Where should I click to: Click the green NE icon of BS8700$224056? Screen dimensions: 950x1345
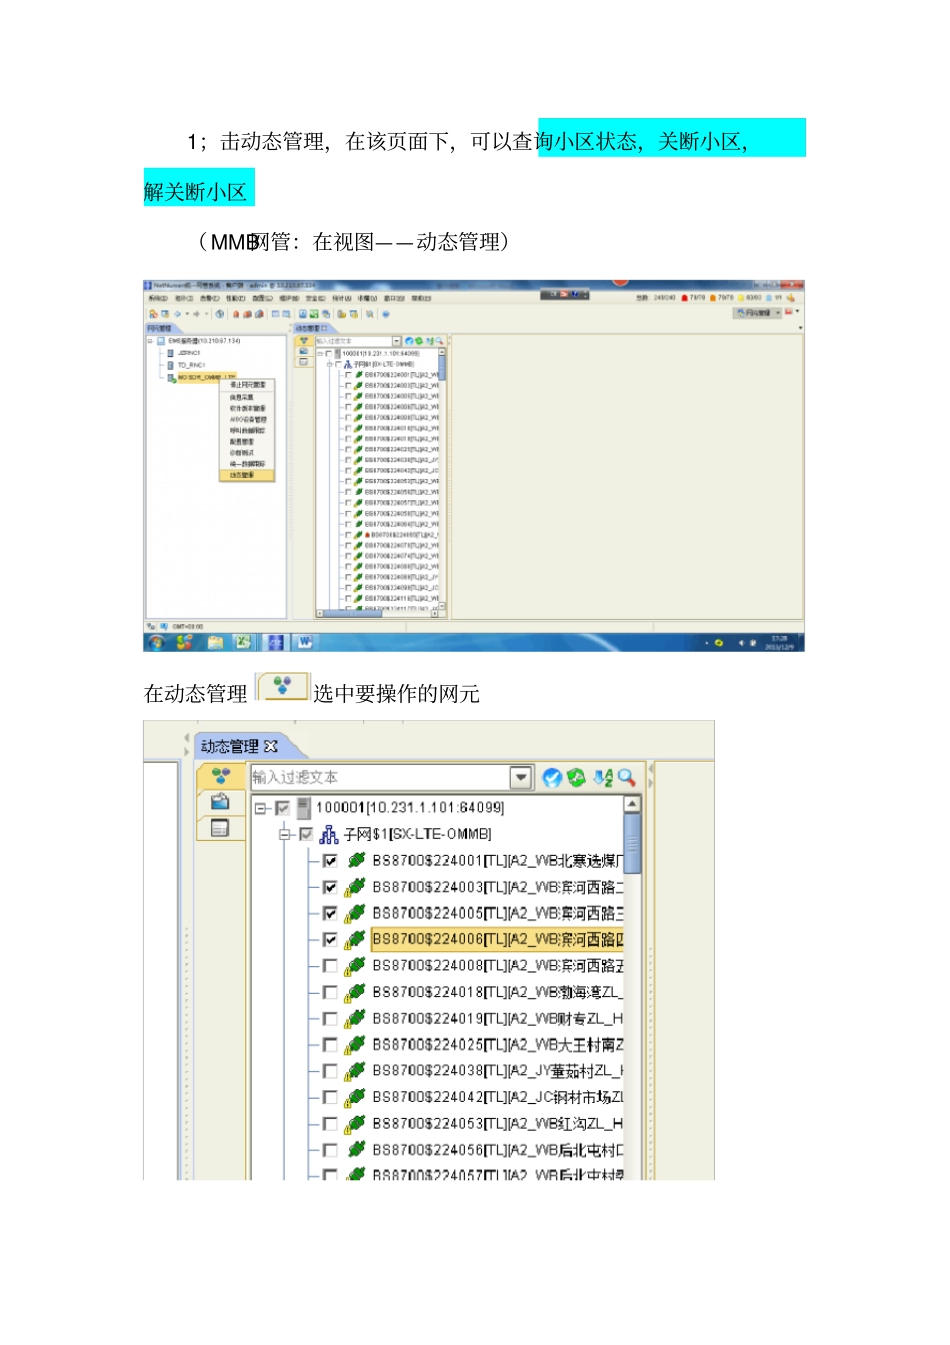click(355, 1150)
